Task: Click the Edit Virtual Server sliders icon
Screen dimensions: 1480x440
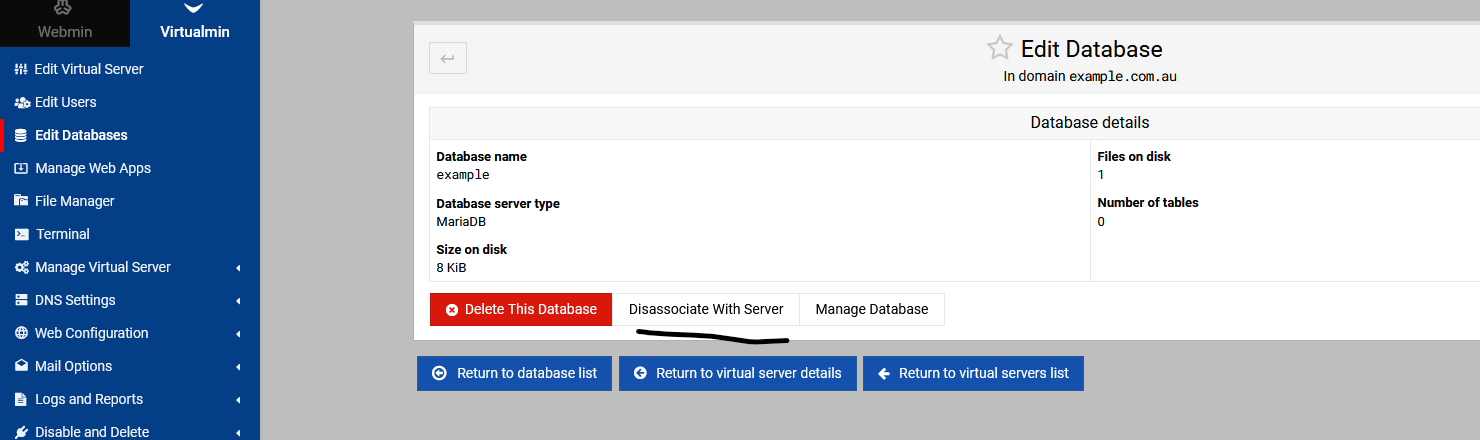Action: point(21,69)
